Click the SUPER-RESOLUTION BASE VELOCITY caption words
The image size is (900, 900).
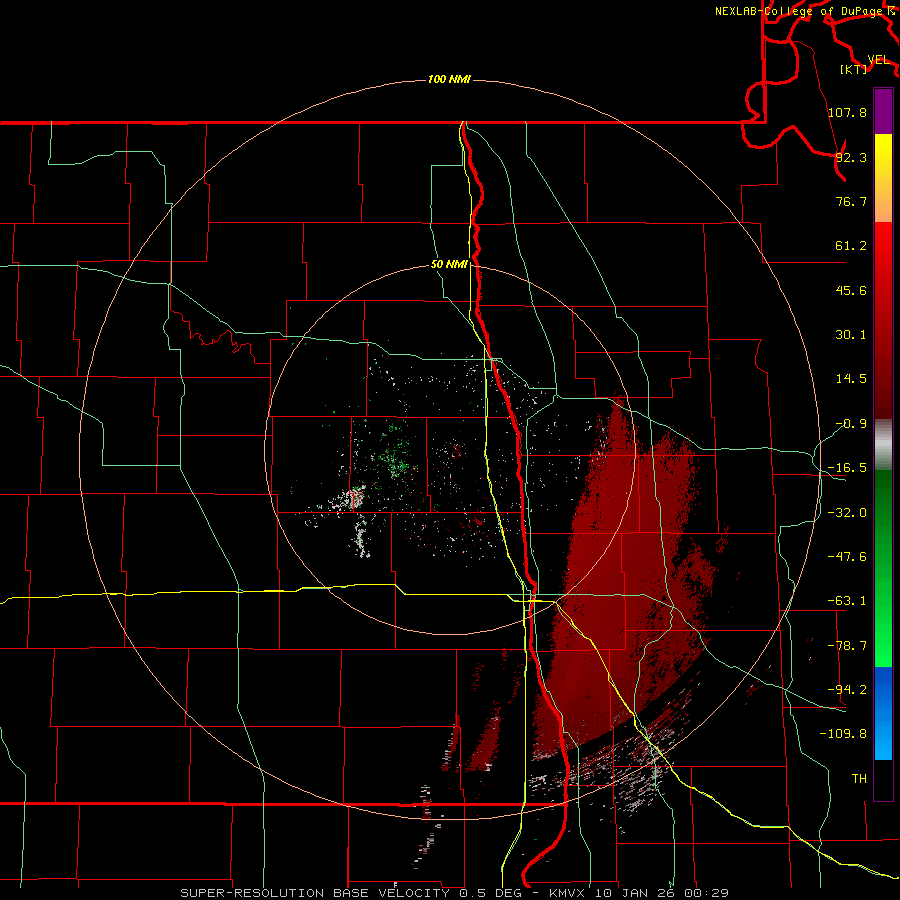click(x=315, y=893)
